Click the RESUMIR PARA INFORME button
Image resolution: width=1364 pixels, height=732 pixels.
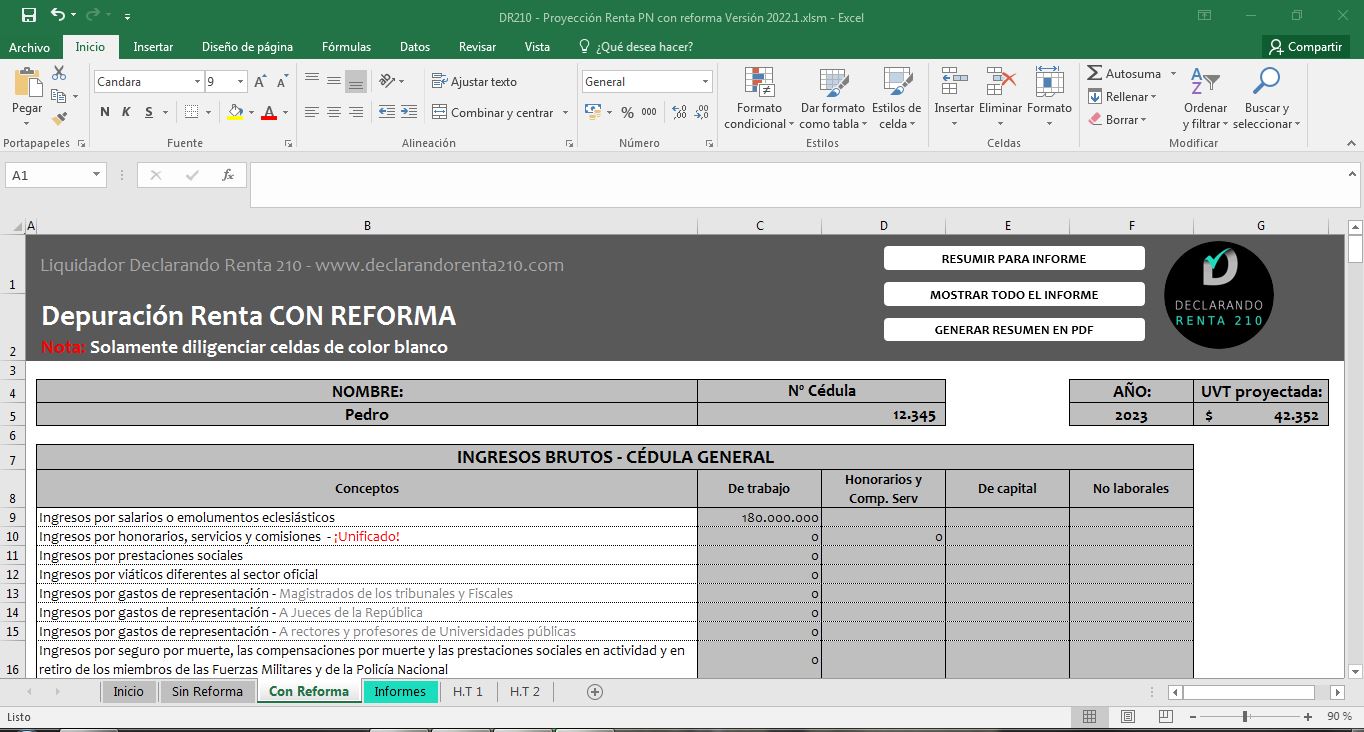(x=1014, y=258)
